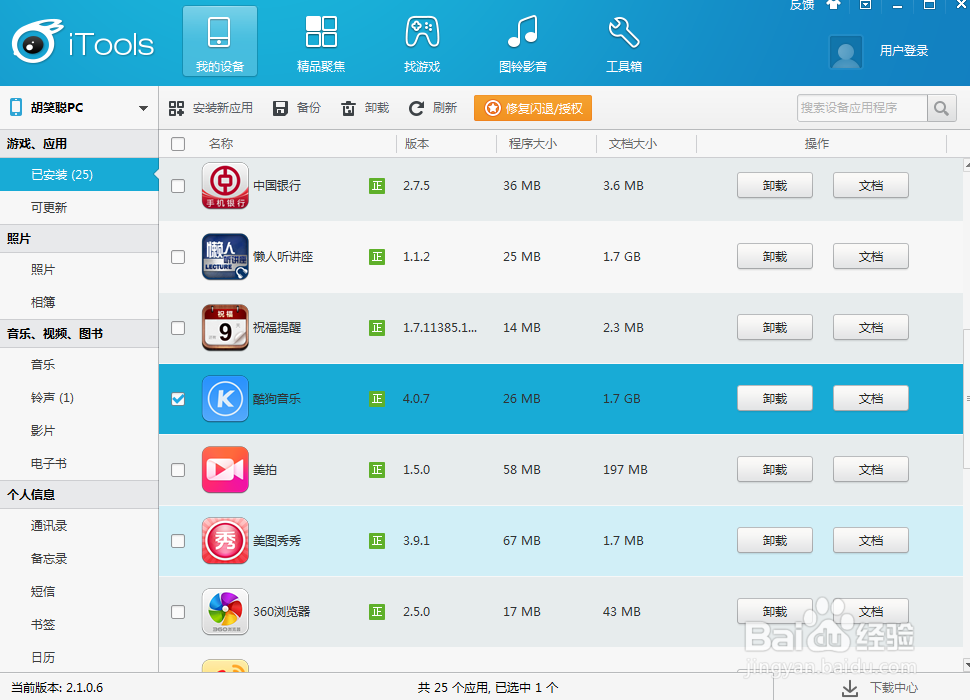
Task: Open 用户登录 user login
Action: [x=904, y=51]
